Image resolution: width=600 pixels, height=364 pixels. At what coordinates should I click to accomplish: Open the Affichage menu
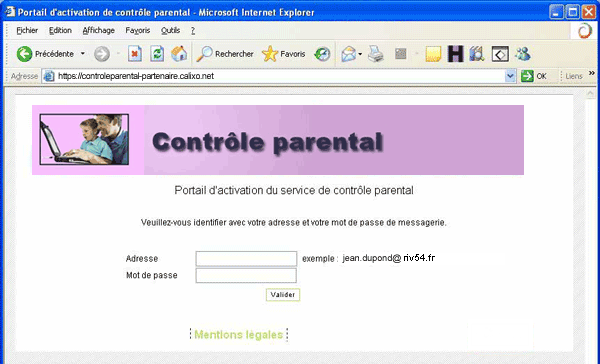[x=98, y=31]
